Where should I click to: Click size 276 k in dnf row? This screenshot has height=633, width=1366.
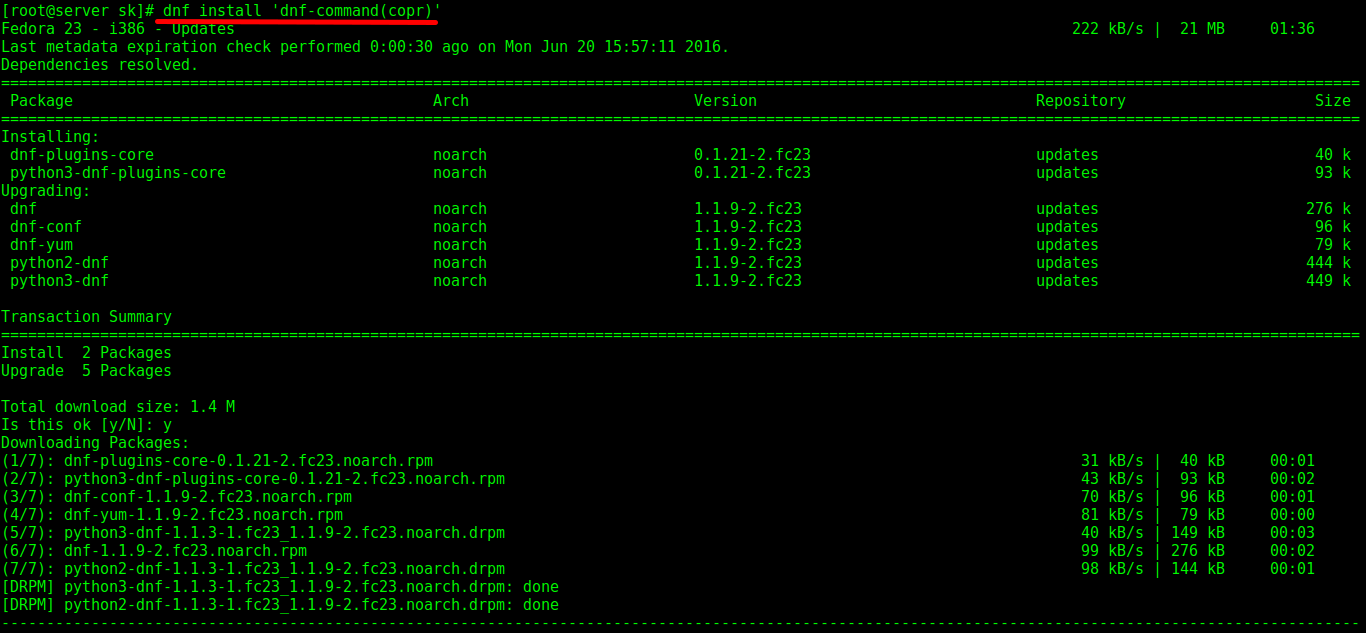(x=1329, y=209)
